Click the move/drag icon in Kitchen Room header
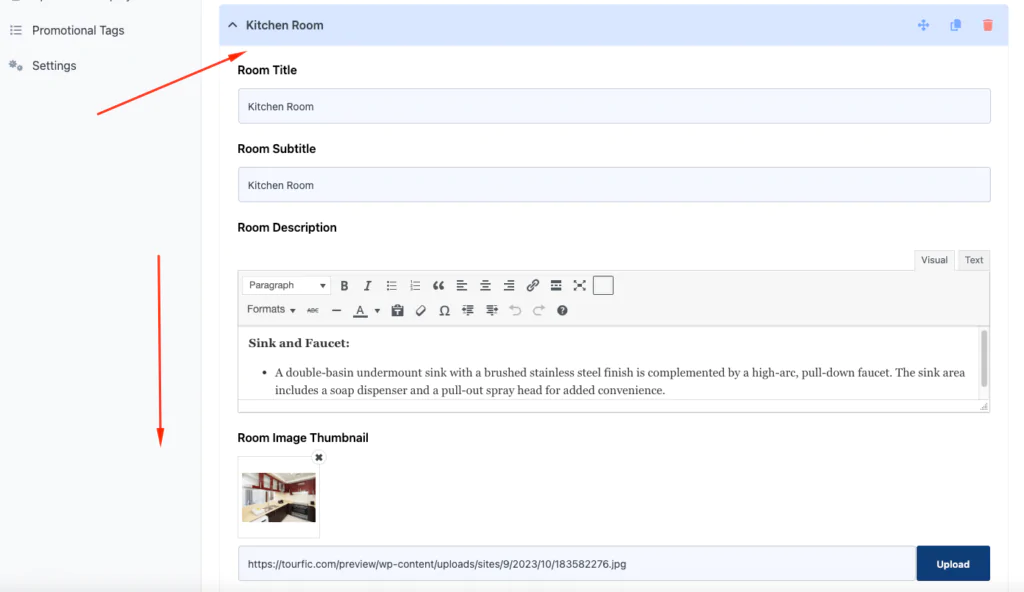The width and height of the screenshot is (1024, 592). [923, 25]
